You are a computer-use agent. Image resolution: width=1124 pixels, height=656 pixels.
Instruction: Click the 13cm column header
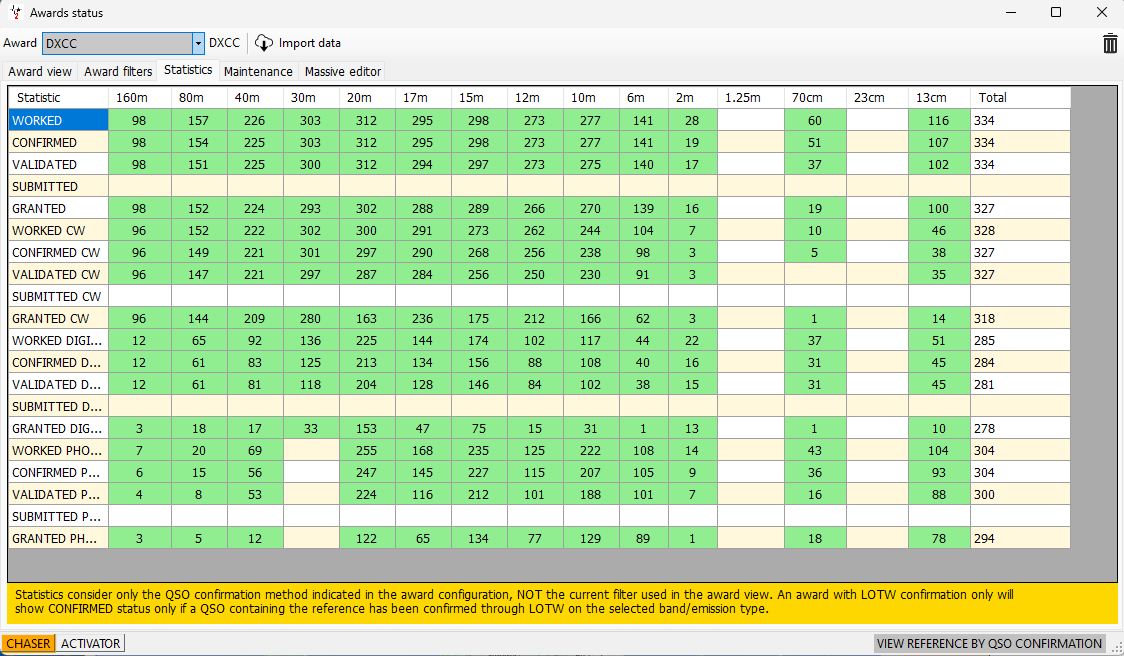(x=939, y=98)
